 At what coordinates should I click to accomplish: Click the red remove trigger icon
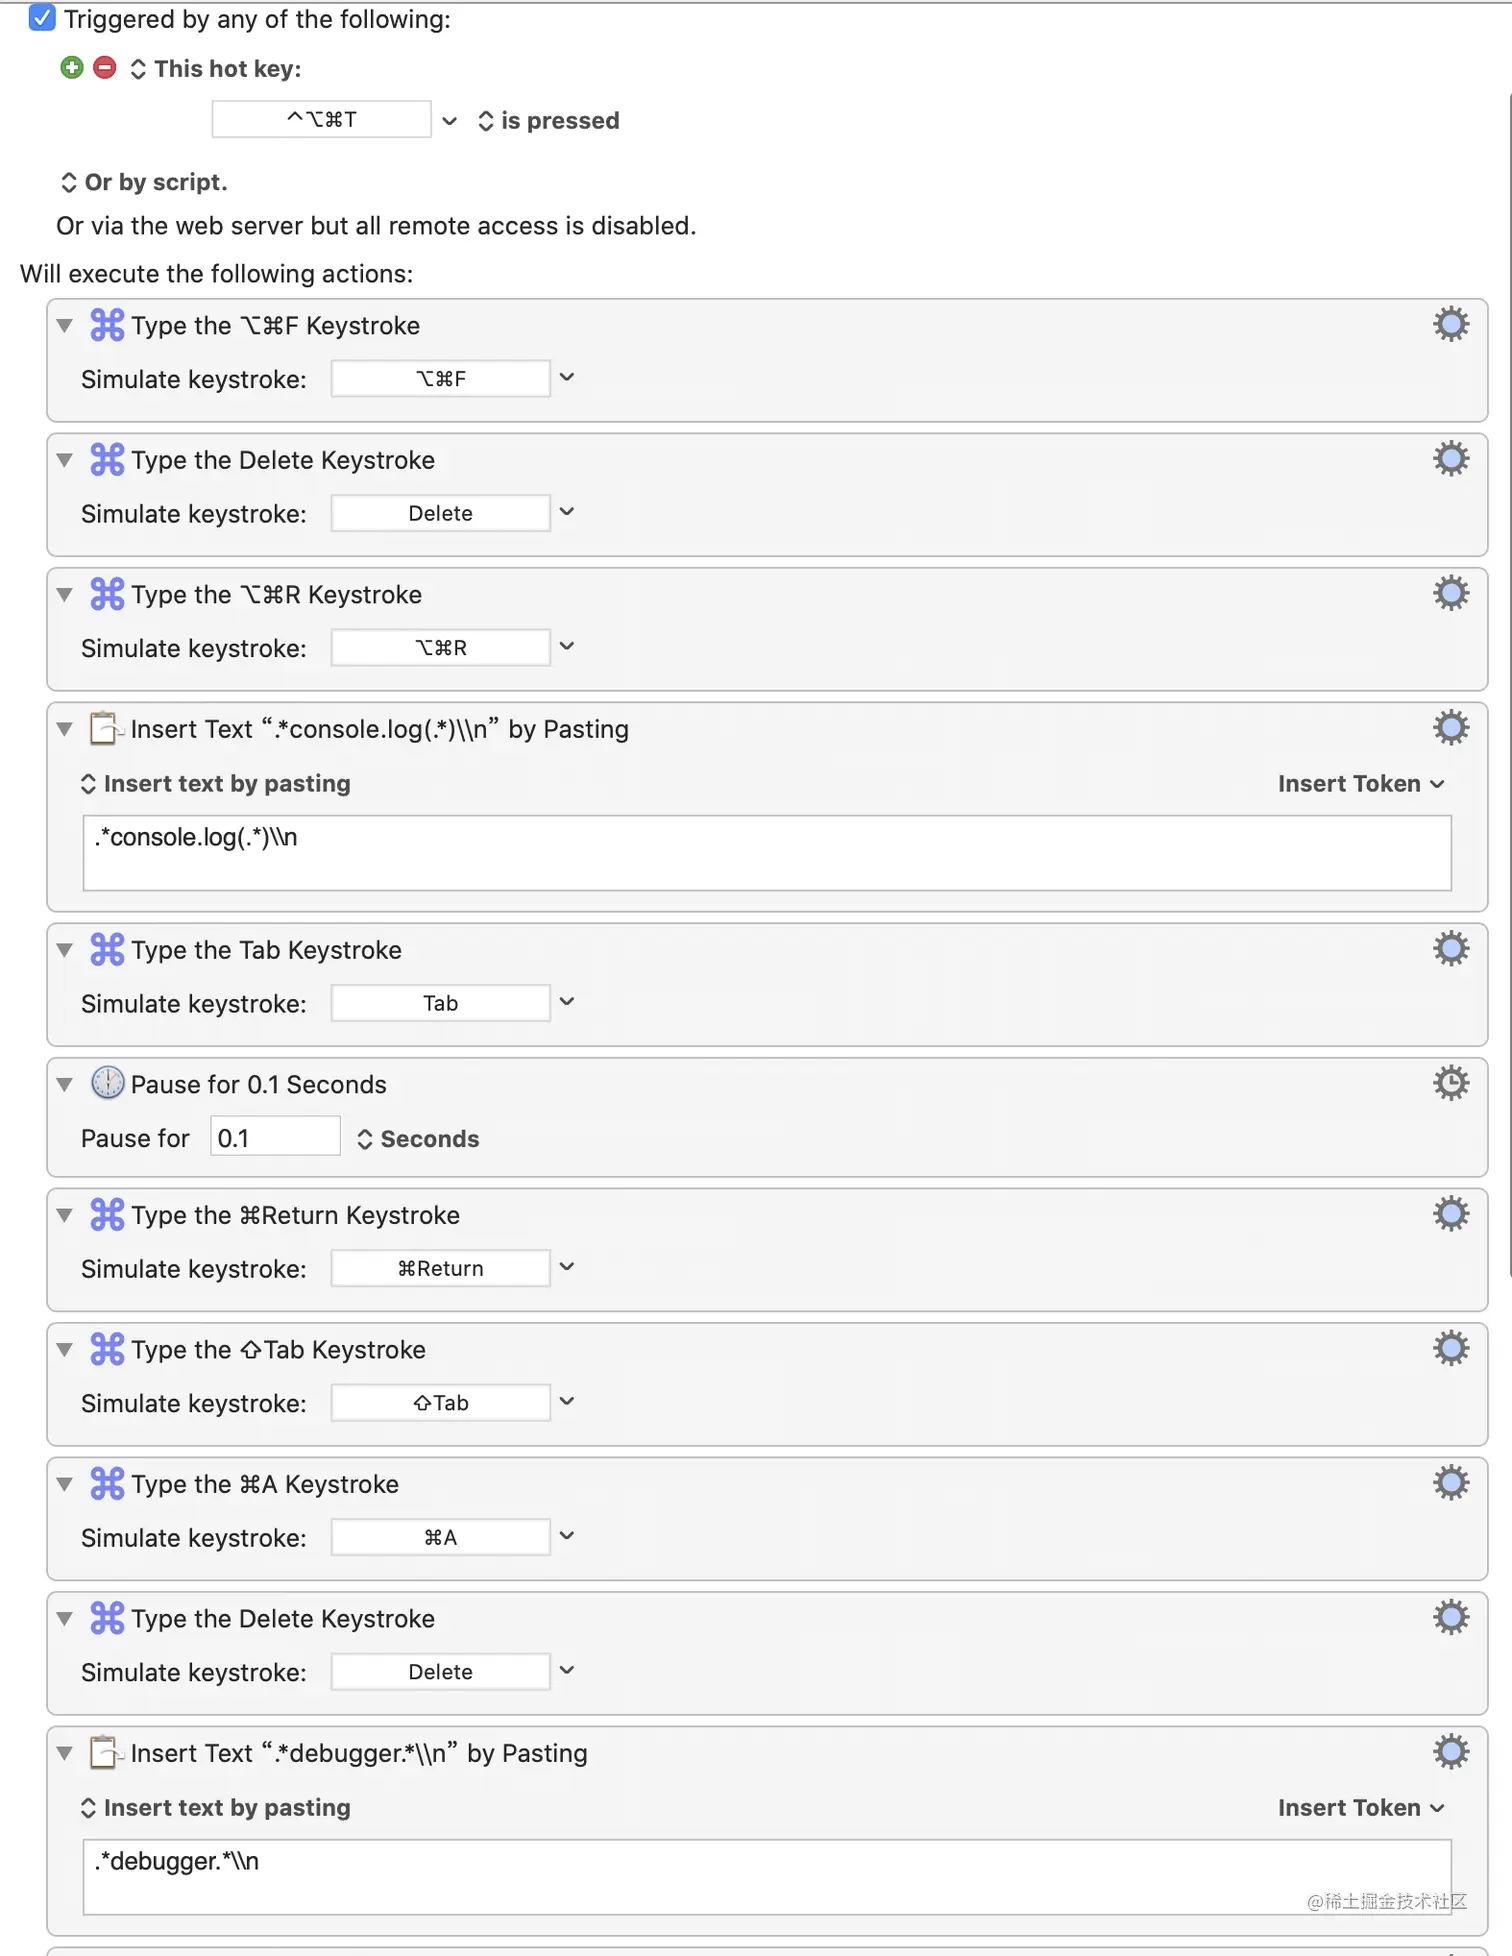click(x=104, y=68)
